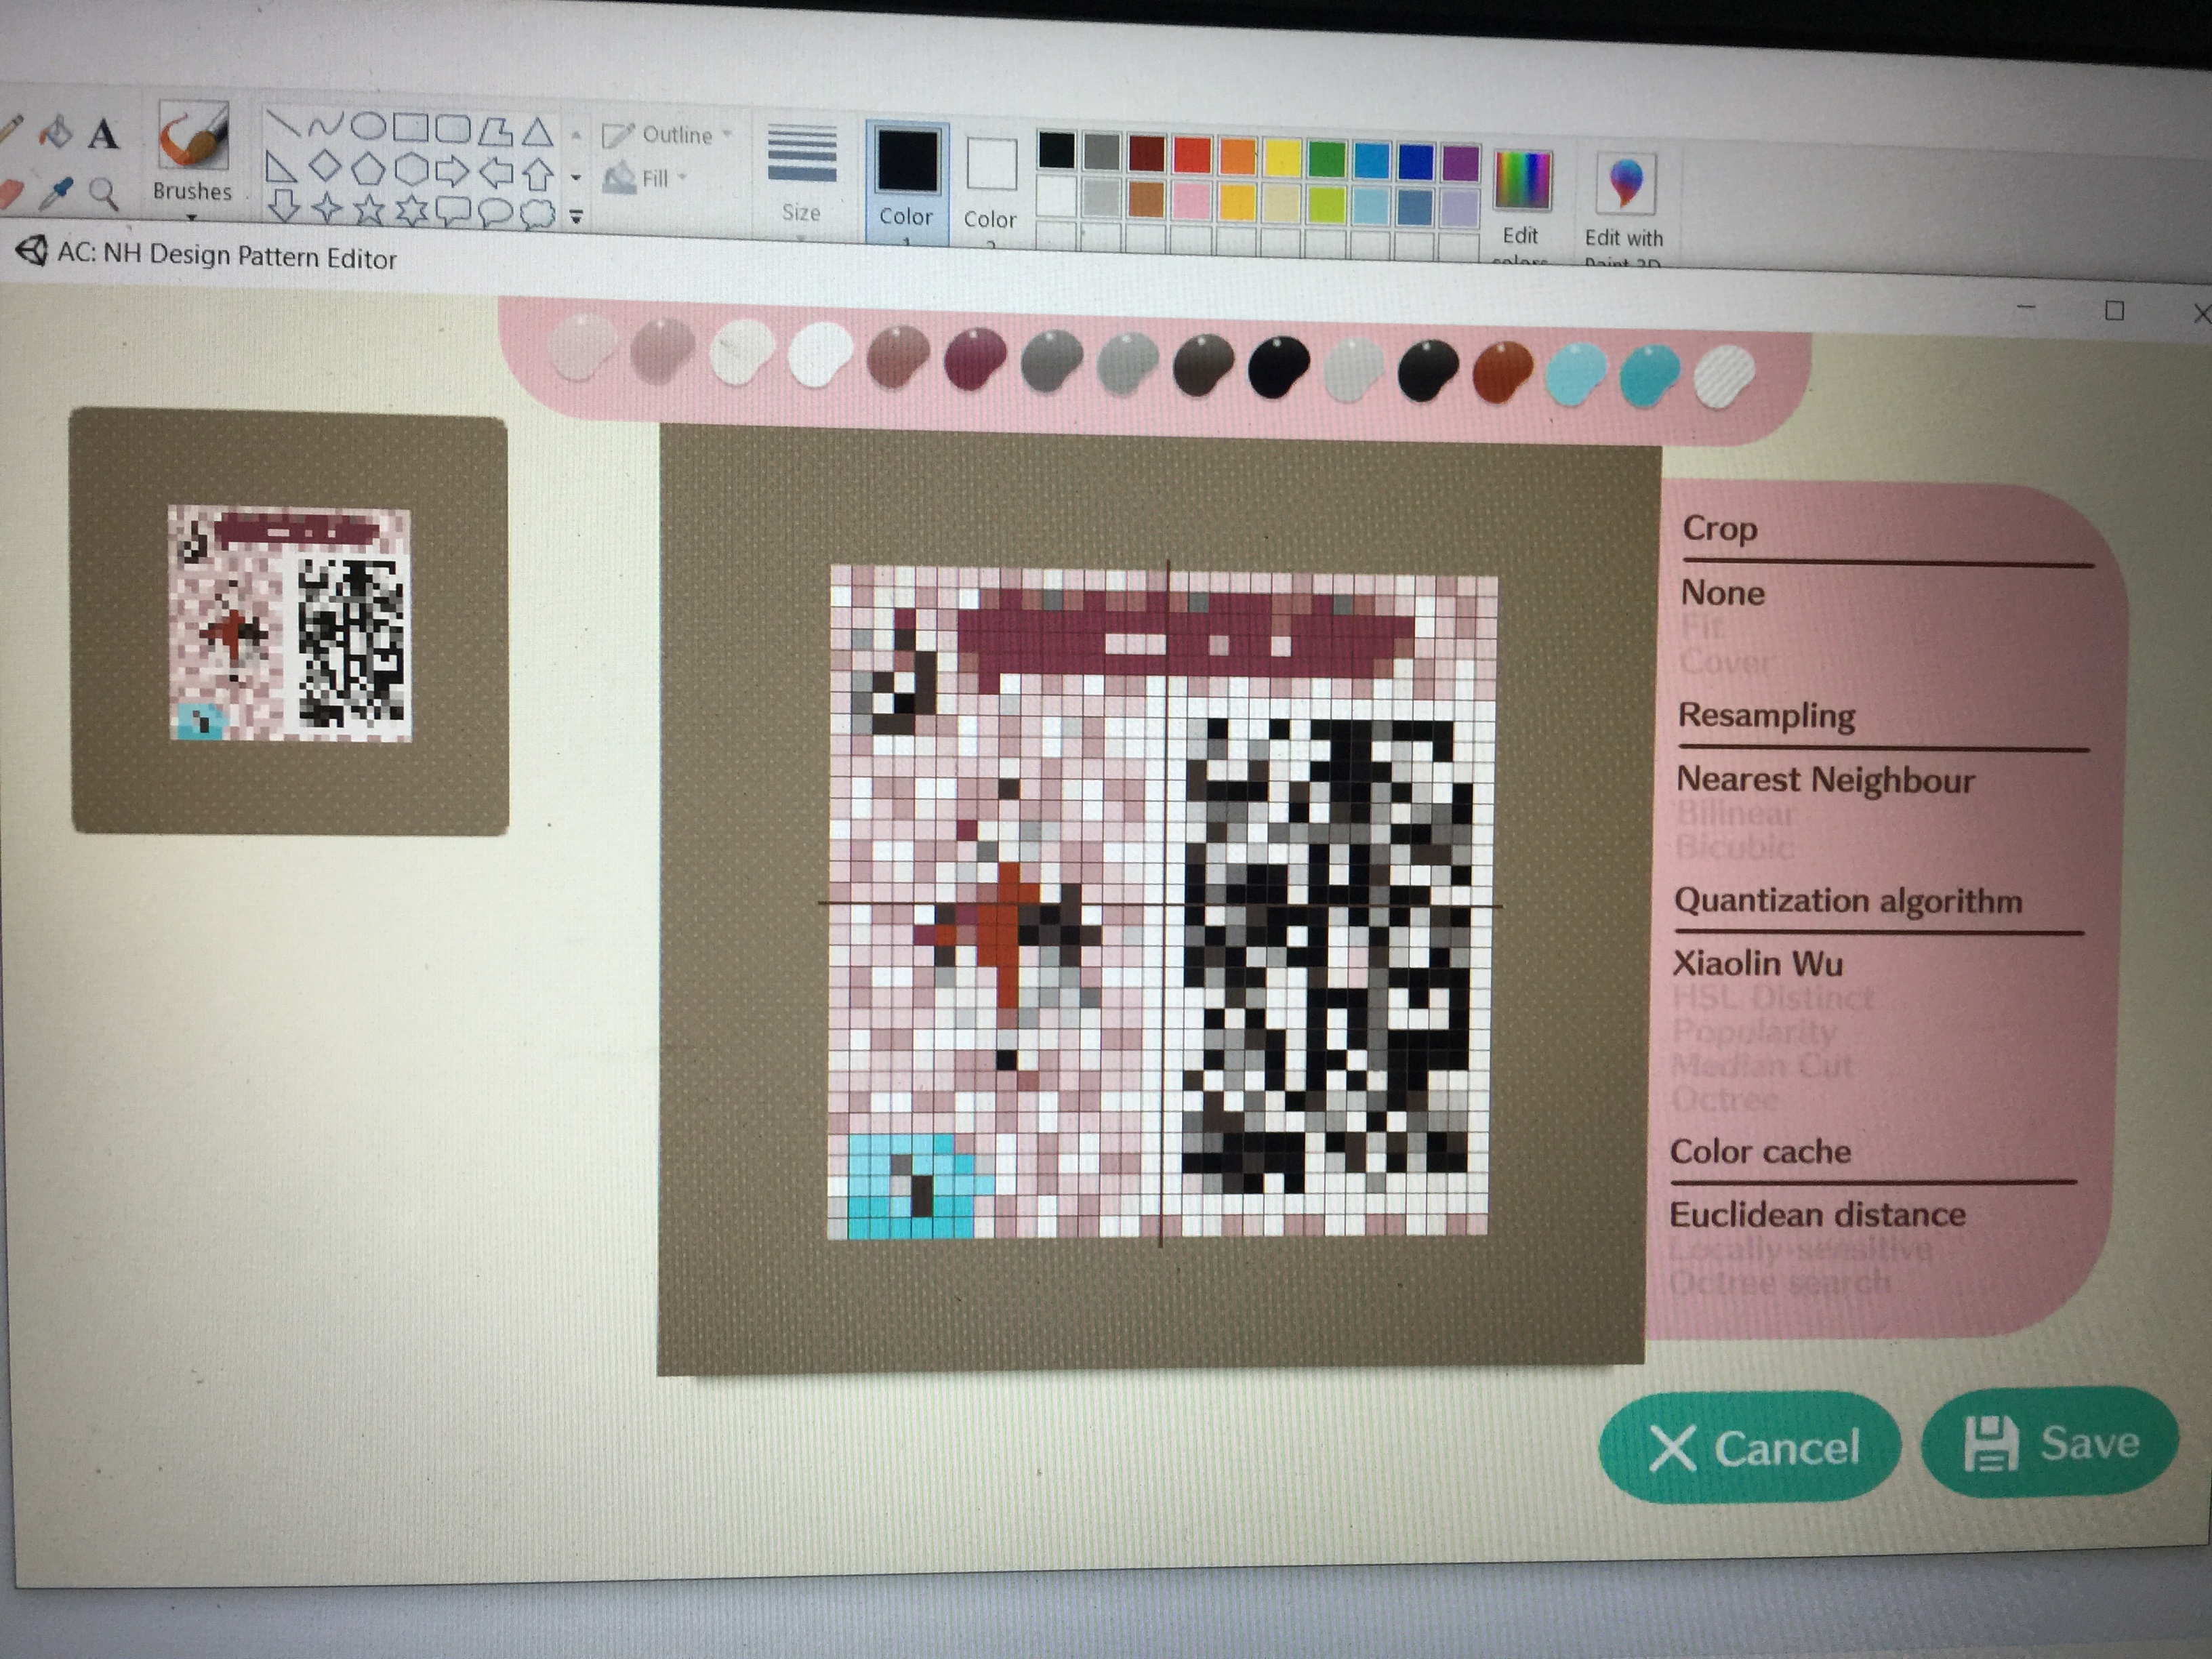Choose the Five-point star shape

tap(370, 209)
